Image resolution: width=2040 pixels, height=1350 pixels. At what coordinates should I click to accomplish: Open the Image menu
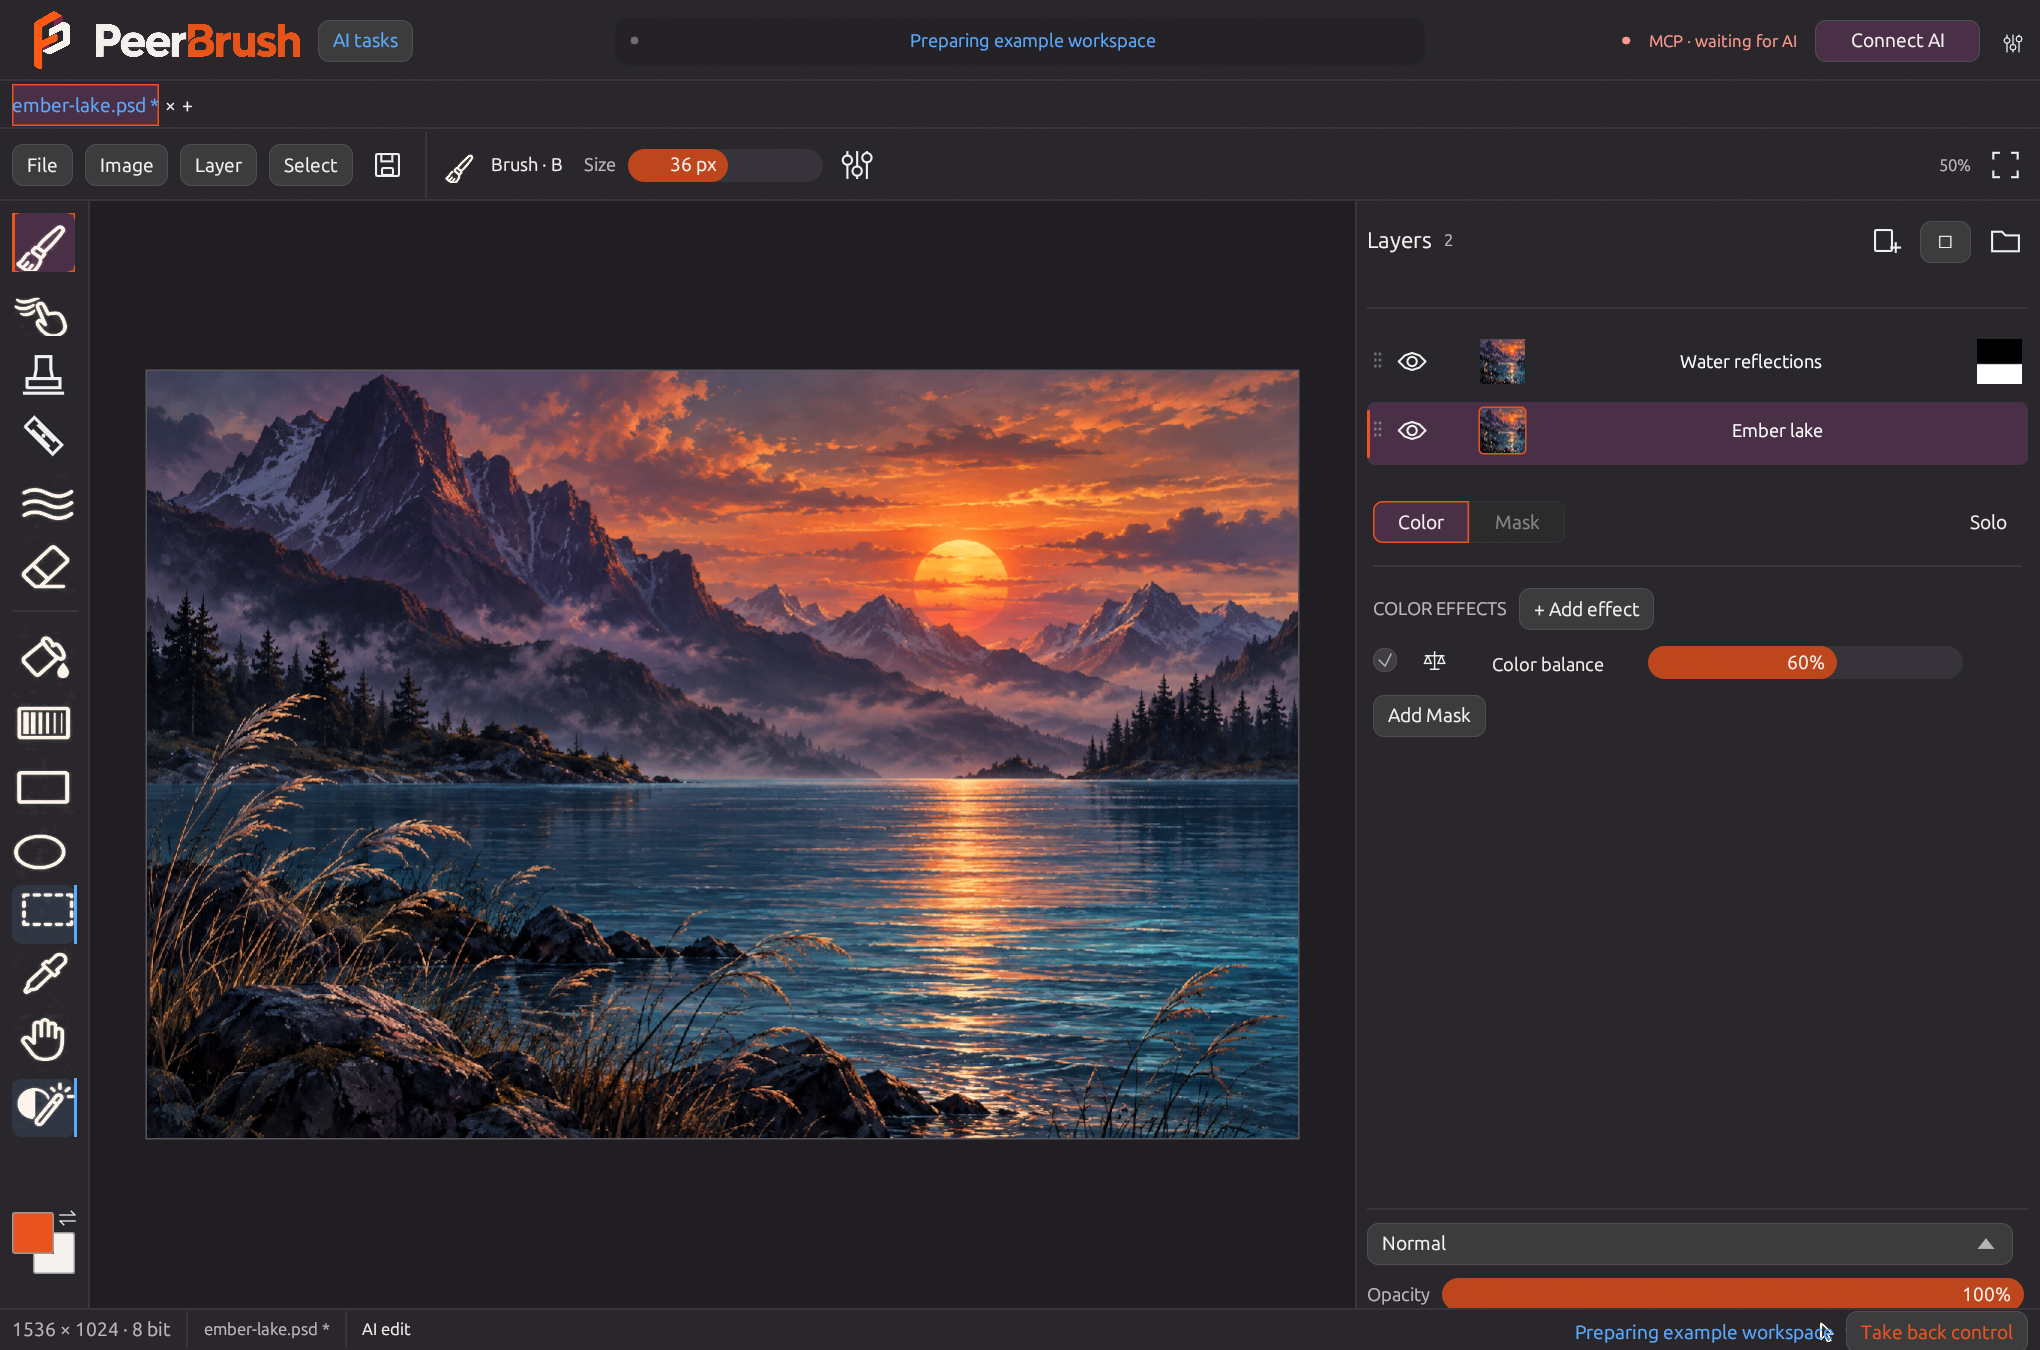tap(126, 165)
